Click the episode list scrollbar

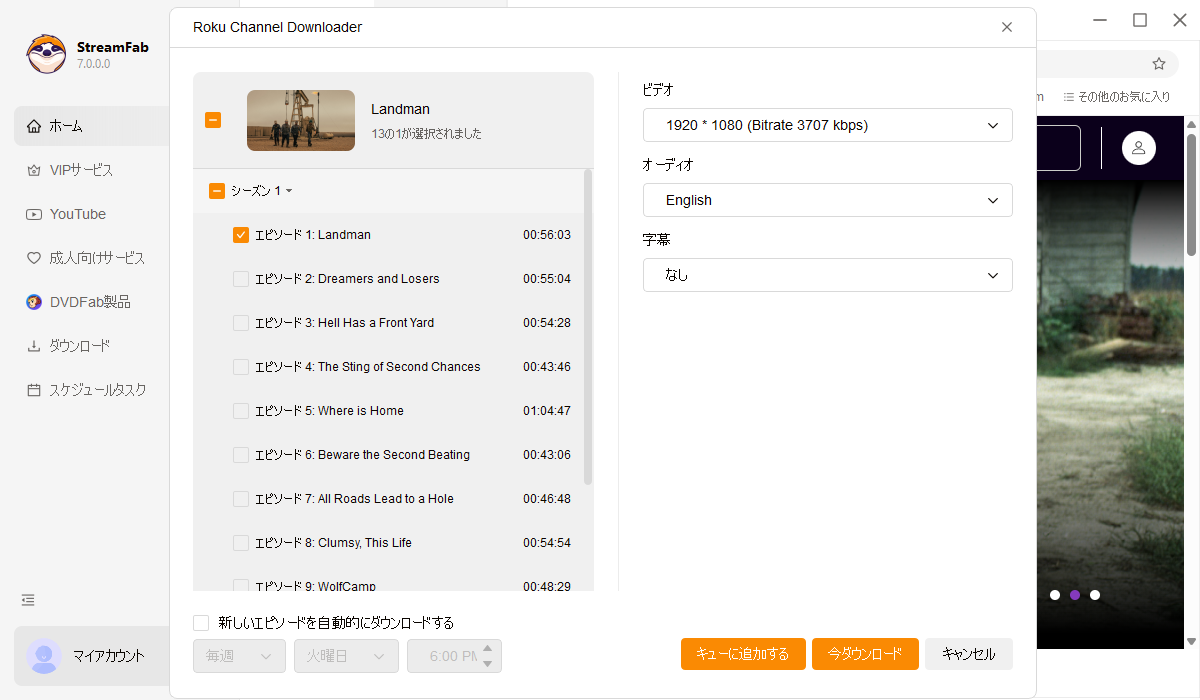[588, 330]
